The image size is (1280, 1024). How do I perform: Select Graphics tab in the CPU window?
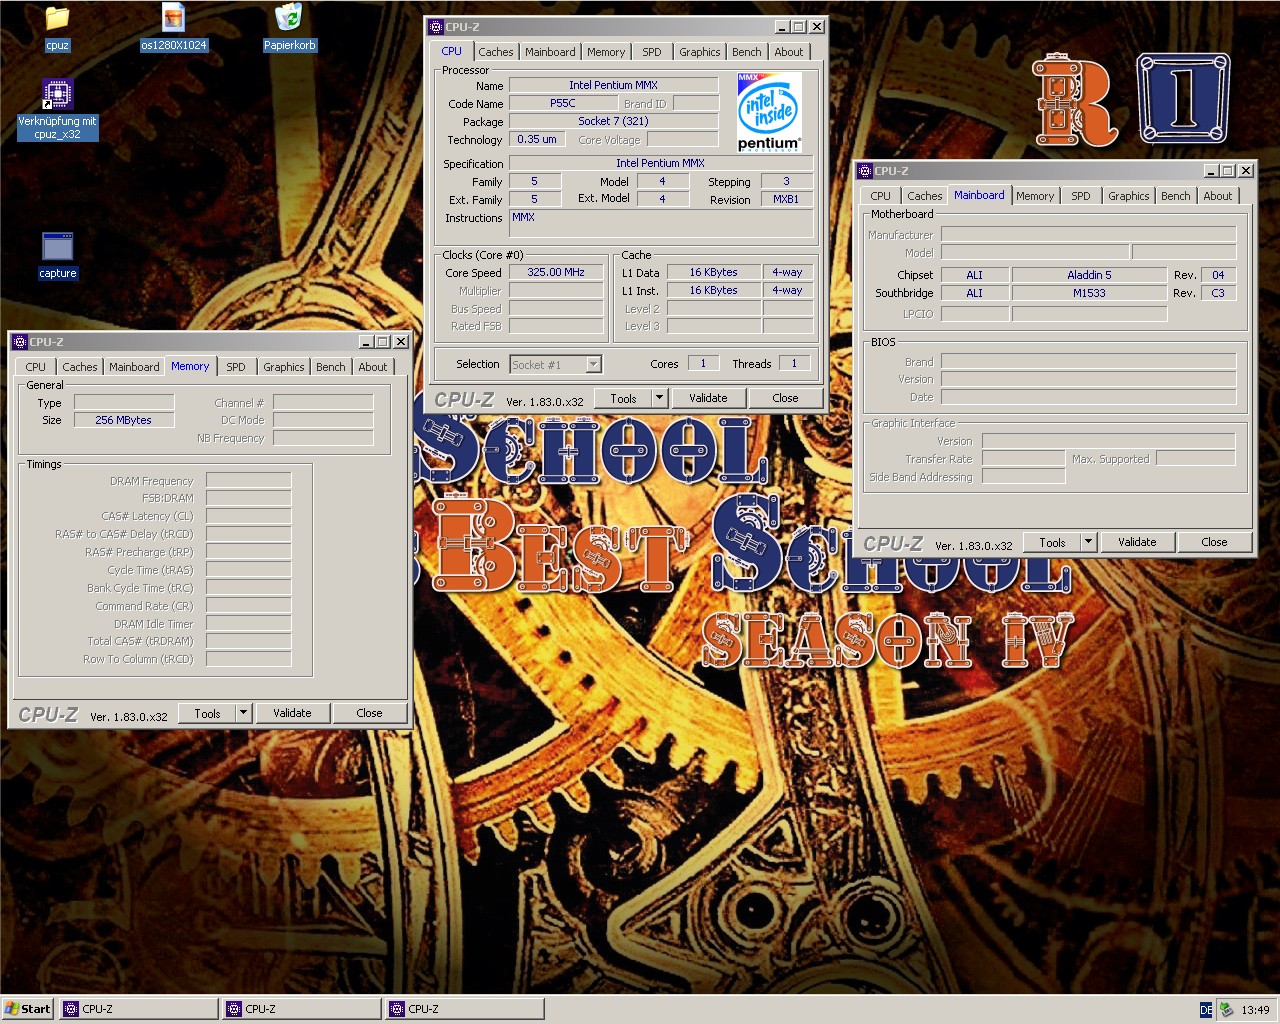click(699, 52)
